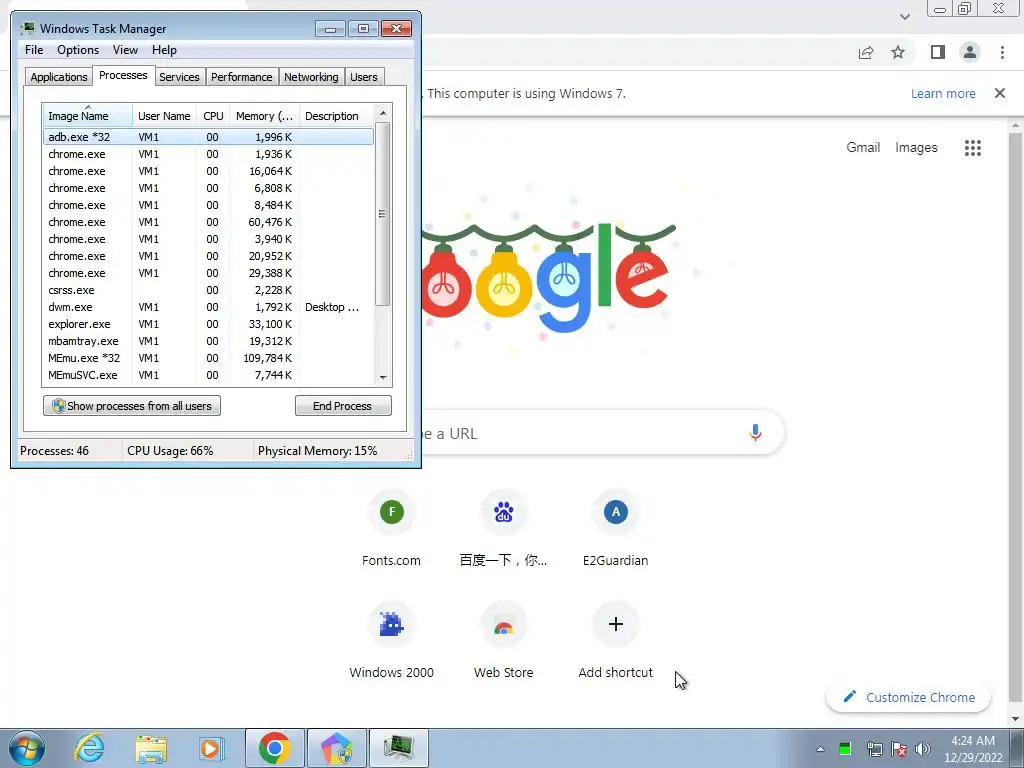Switch to the Performance tab
The height and width of the screenshot is (768, 1024).
pyautogui.click(x=241, y=77)
